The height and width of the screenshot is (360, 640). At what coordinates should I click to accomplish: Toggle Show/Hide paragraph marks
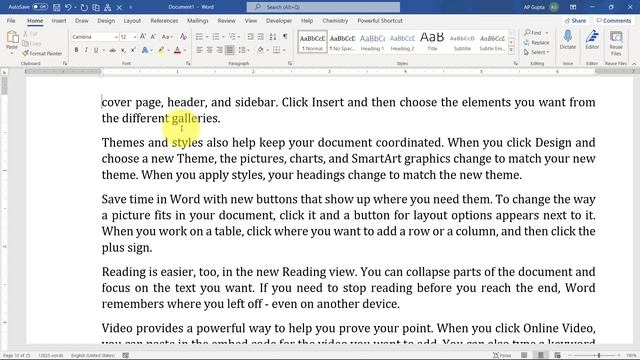(x=285, y=37)
